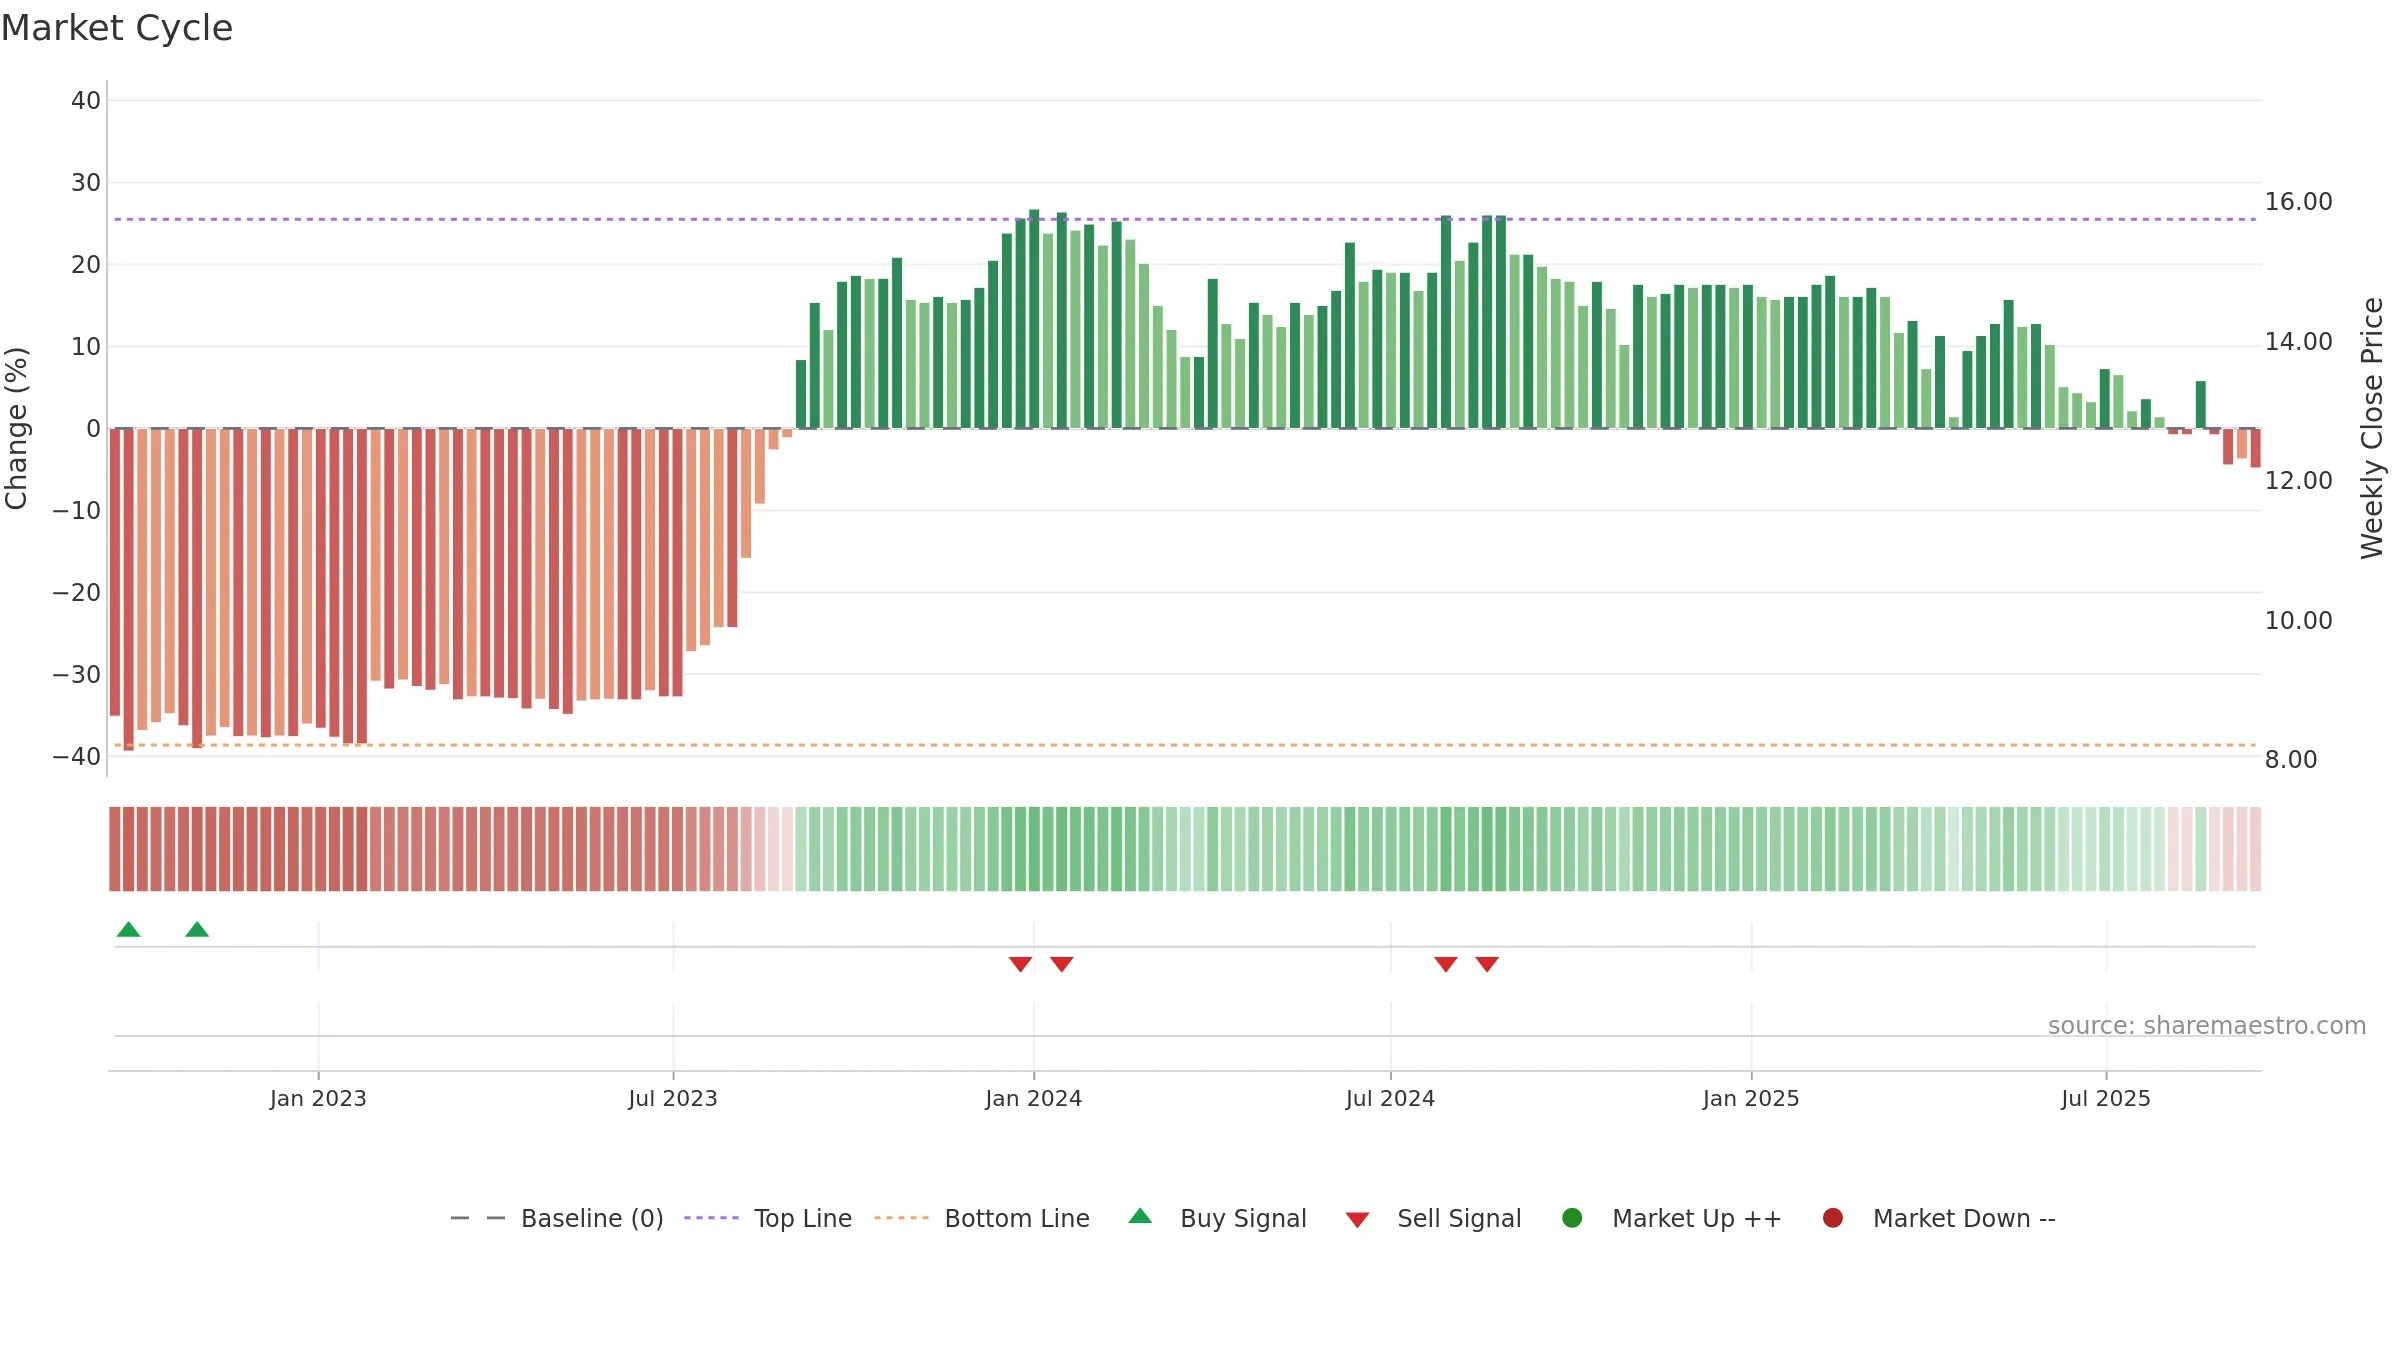
Task: Toggle the Buy Signal legend entry
Action: 1217,1218
